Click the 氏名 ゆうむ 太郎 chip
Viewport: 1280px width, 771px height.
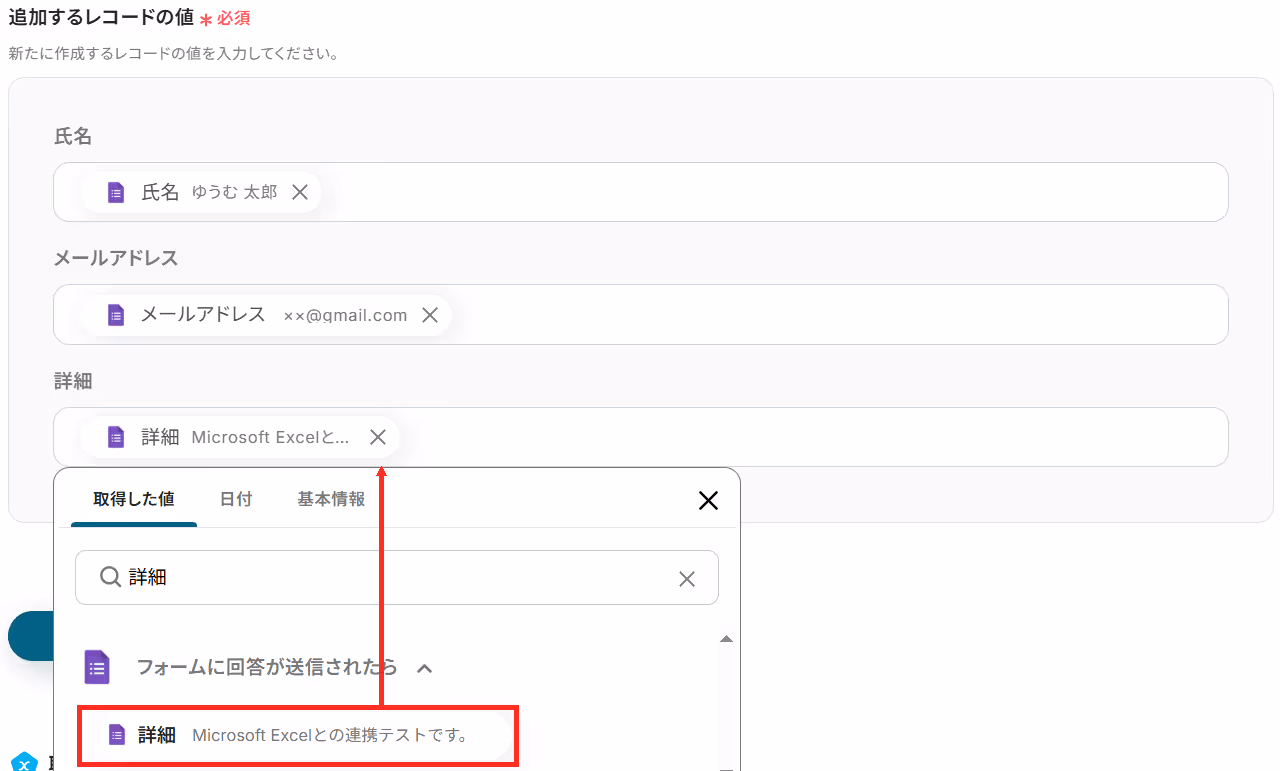(x=200, y=192)
